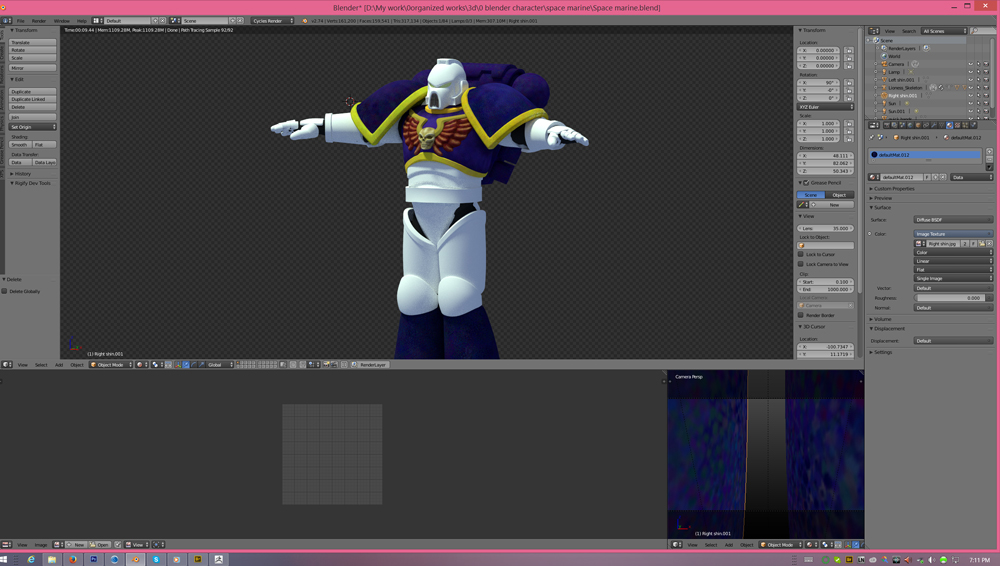Expand the Custom Properties panel
The image size is (1000, 566).
[x=892, y=188]
